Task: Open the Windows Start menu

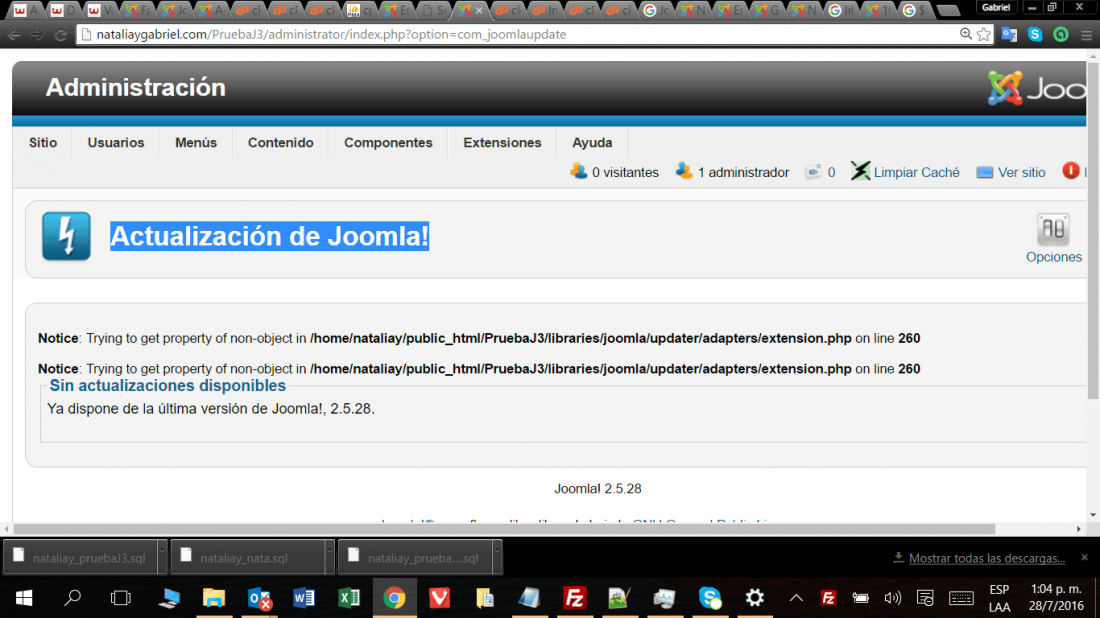Action: pyautogui.click(x=24, y=598)
